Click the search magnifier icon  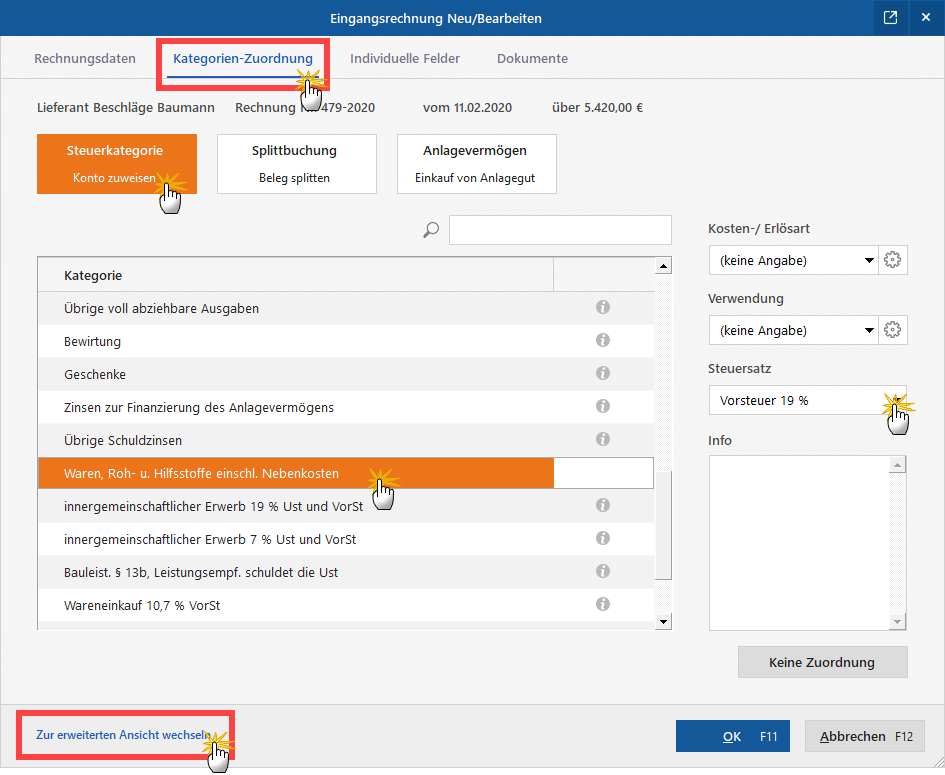coord(431,230)
